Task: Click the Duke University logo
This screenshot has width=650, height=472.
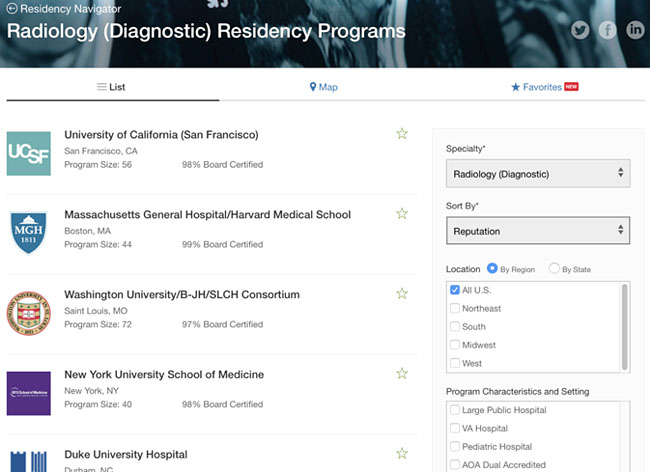Action: (29, 461)
